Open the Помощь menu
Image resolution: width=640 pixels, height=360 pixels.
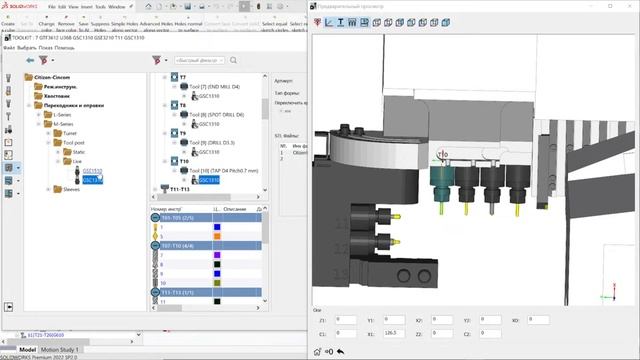coord(64,48)
